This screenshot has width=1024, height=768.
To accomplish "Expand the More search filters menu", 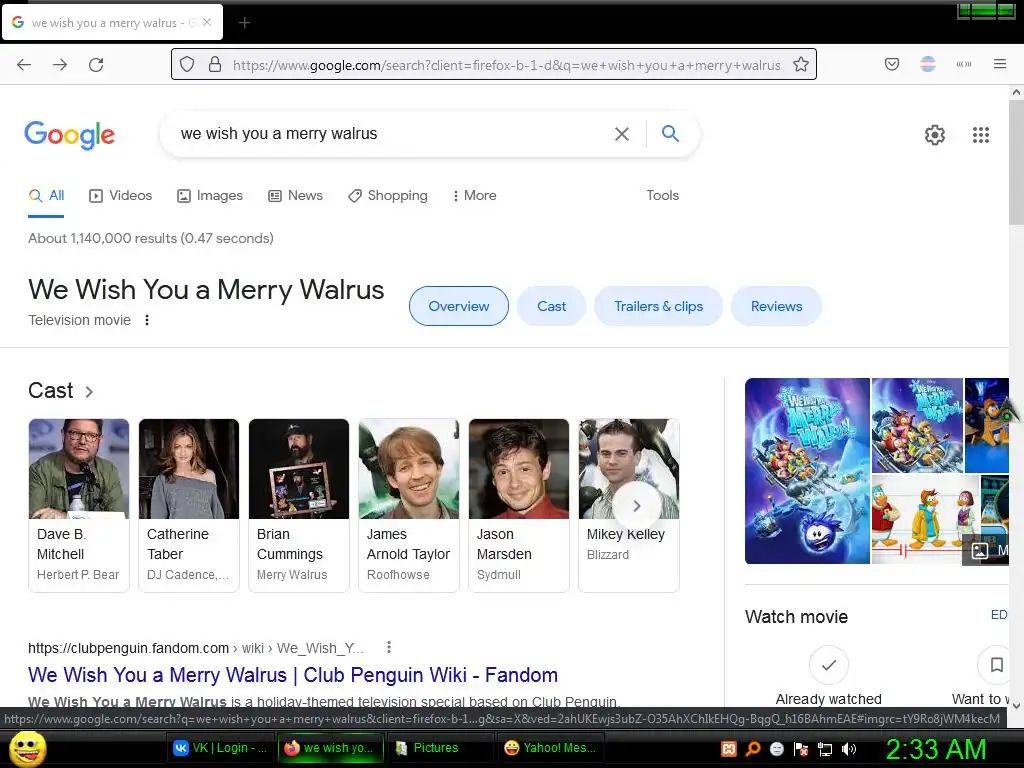I will point(475,195).
